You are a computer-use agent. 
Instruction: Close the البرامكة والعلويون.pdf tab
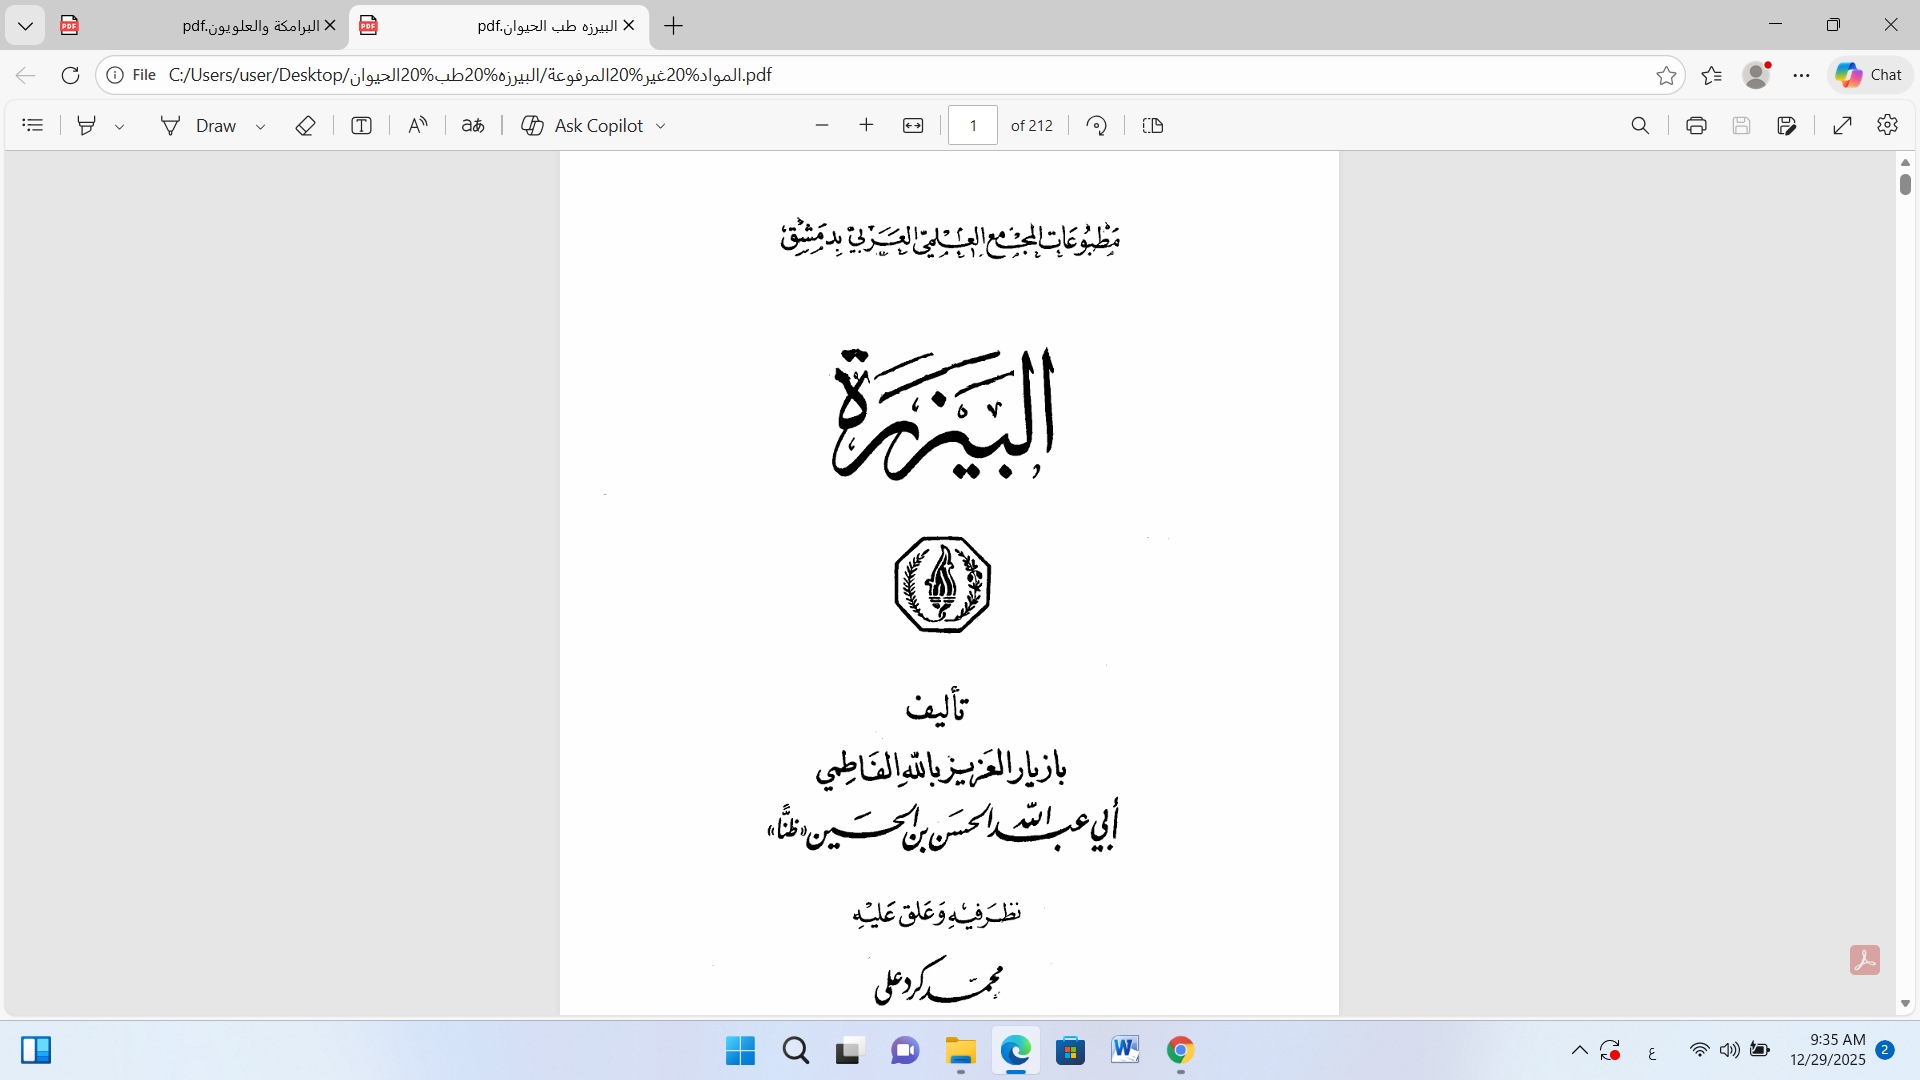(330, 26)
